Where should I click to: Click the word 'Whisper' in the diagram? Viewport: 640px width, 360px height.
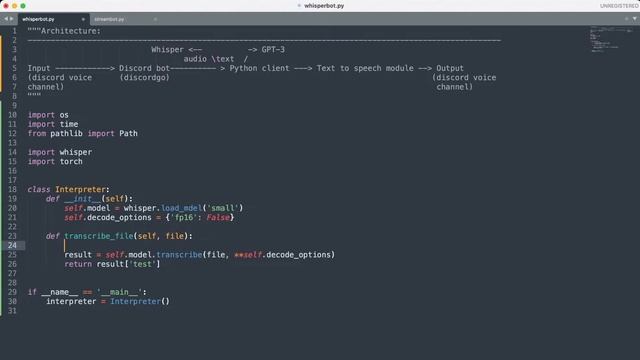pyautogui.click(x=167, y=50)
